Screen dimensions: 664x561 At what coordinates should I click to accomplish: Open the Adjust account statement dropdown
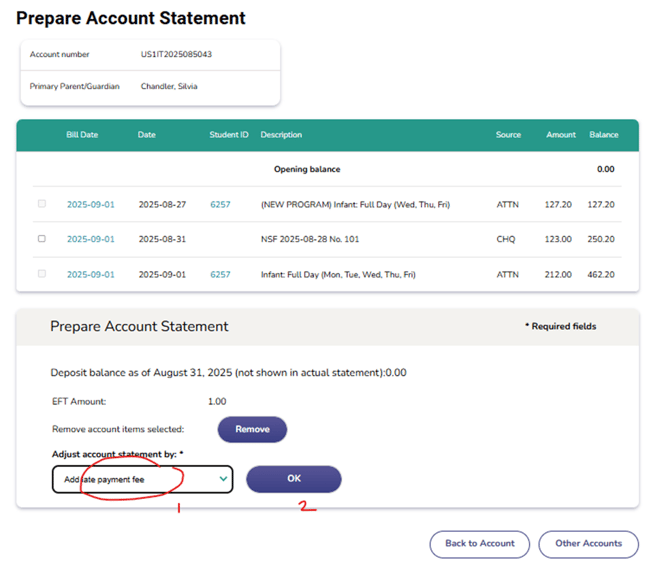[x=142, y=479]
